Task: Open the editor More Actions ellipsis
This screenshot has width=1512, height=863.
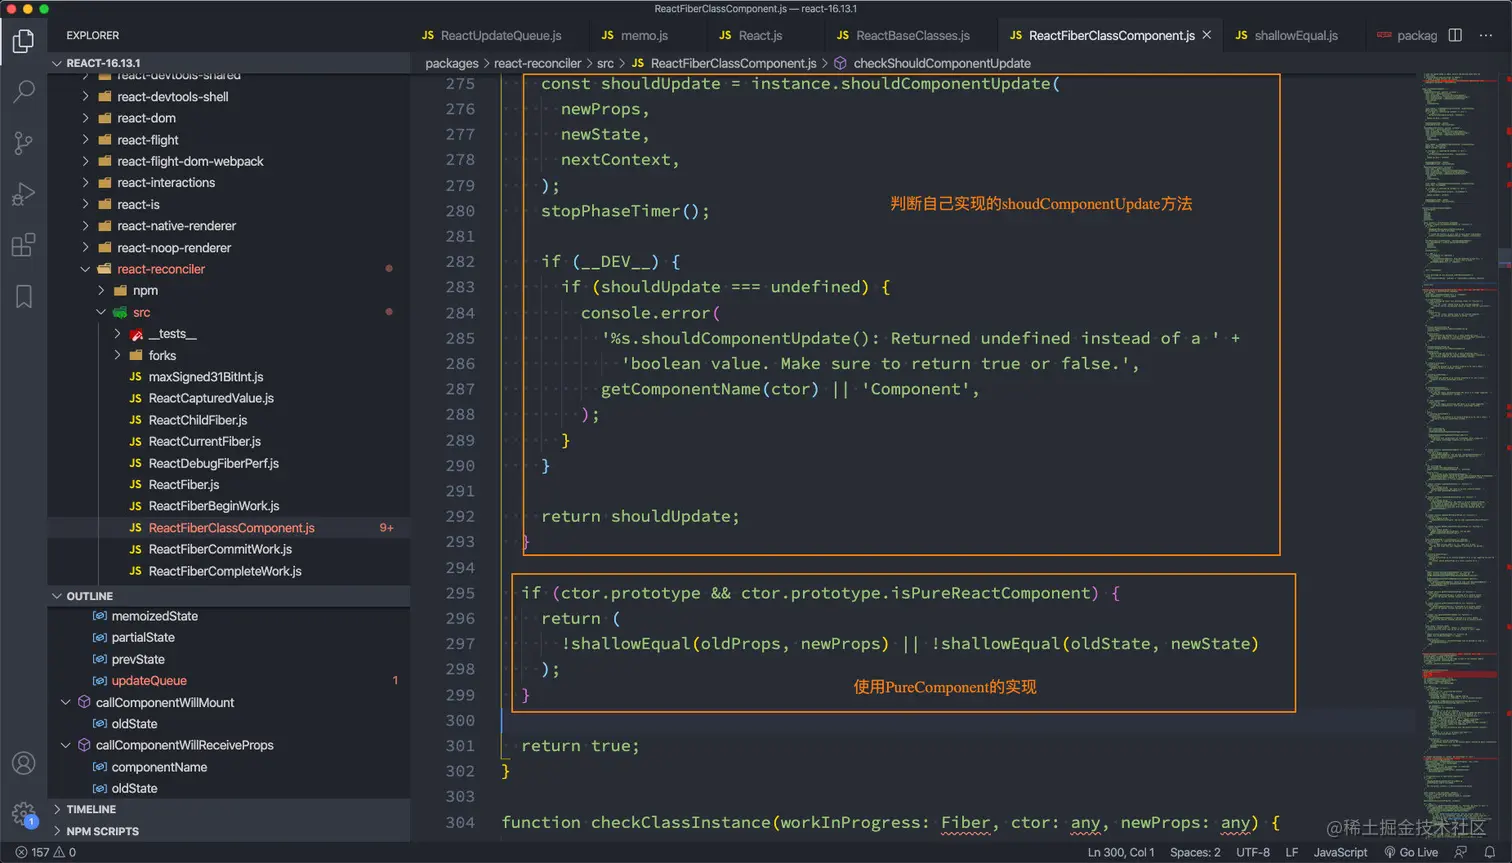Action: [1486, 35]
